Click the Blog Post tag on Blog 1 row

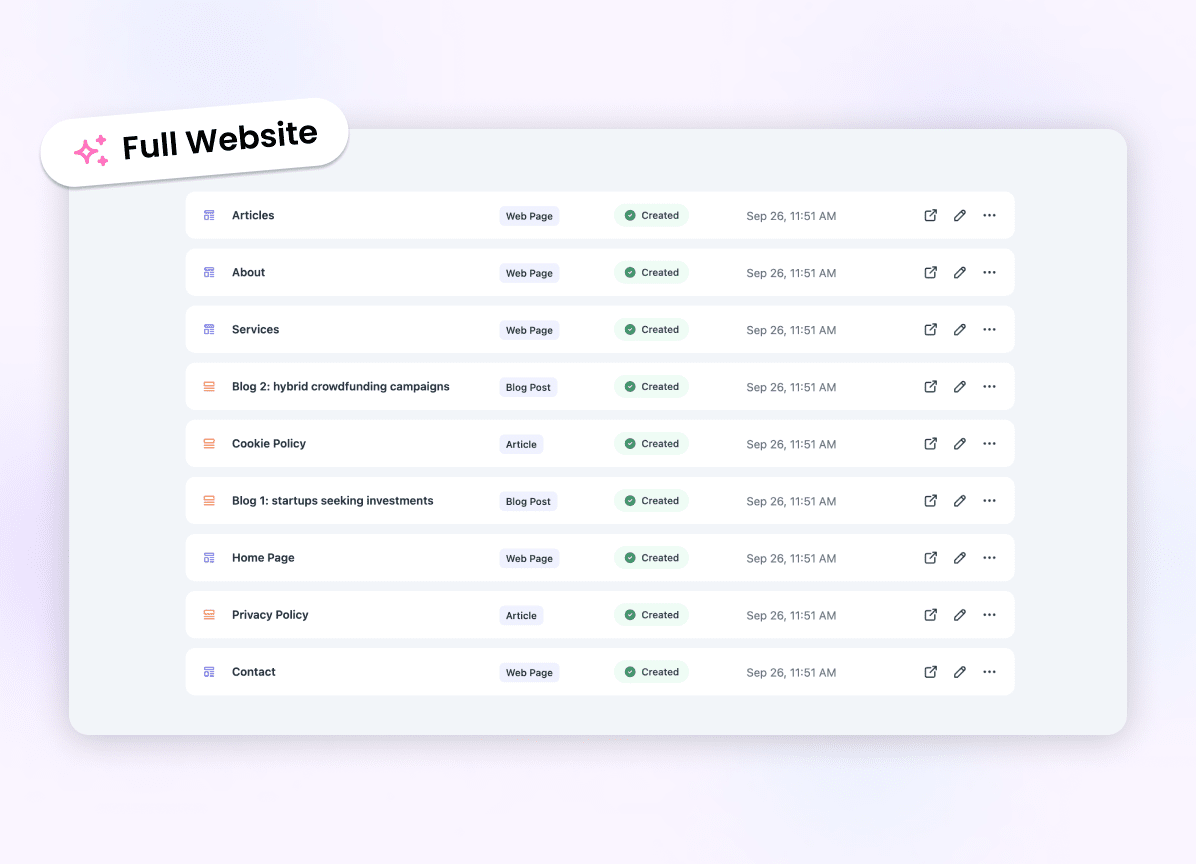[x=528, y=501]
